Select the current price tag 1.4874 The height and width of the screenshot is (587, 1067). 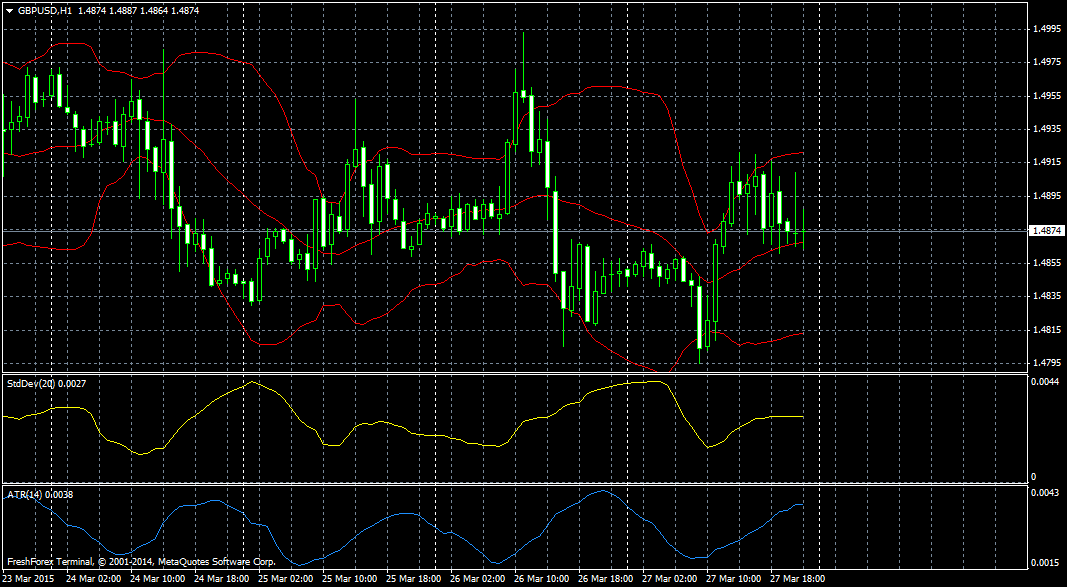(1047, 230)
